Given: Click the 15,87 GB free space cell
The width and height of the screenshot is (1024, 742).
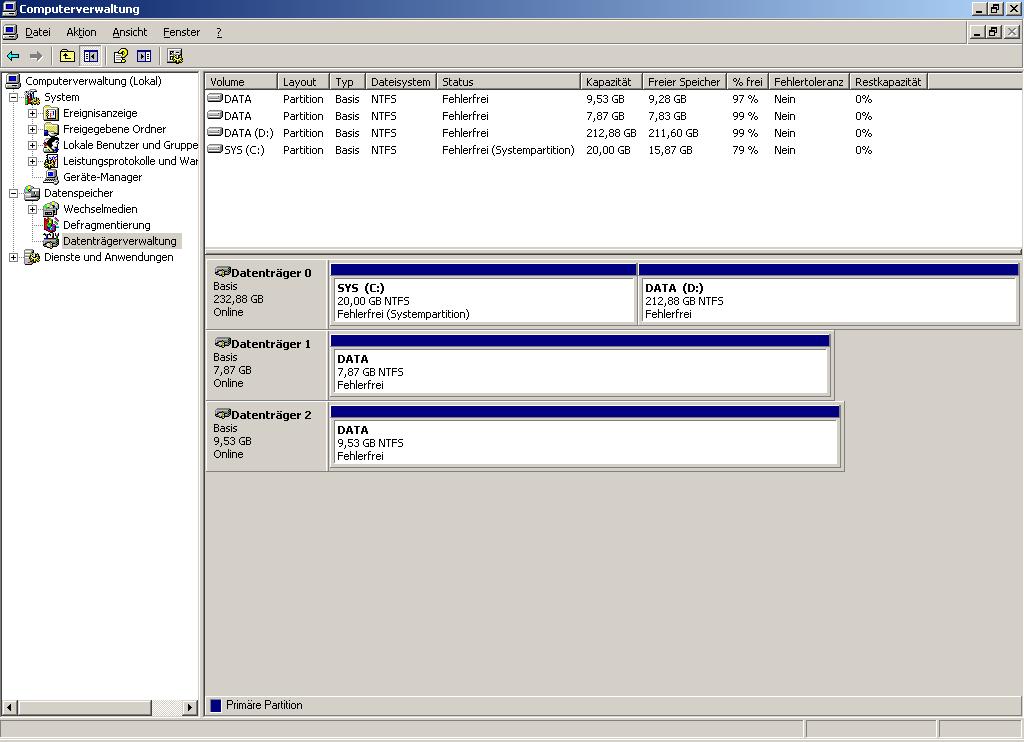Looking at the screenshot, I should [670, 150].
